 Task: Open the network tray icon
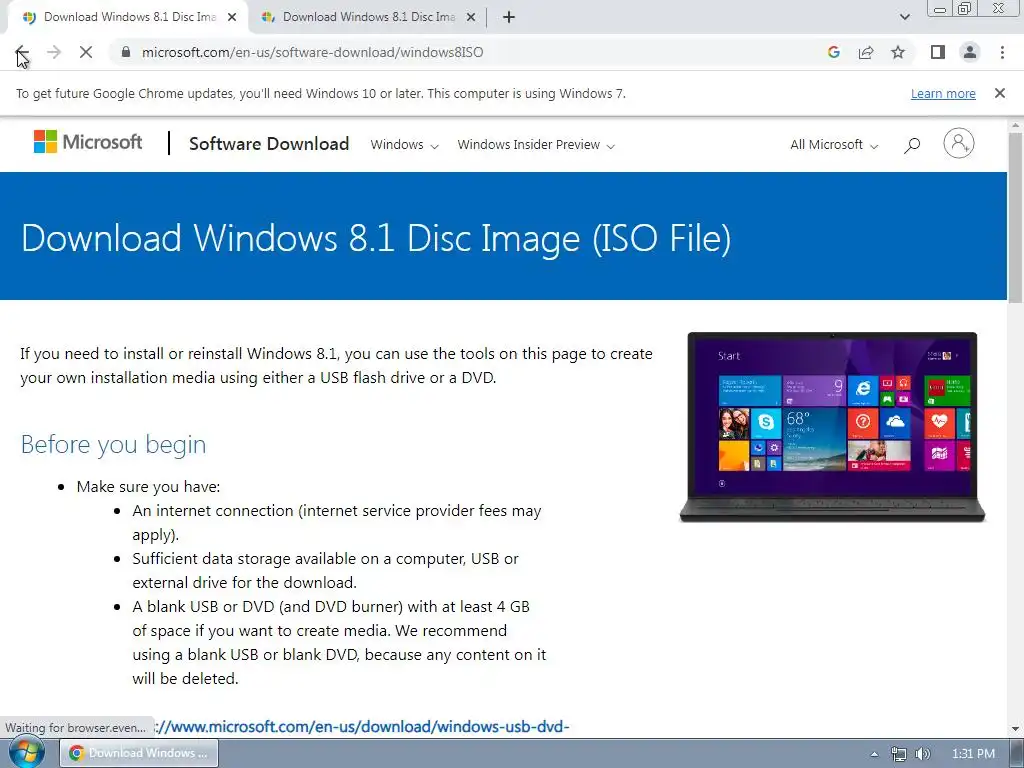899,754
